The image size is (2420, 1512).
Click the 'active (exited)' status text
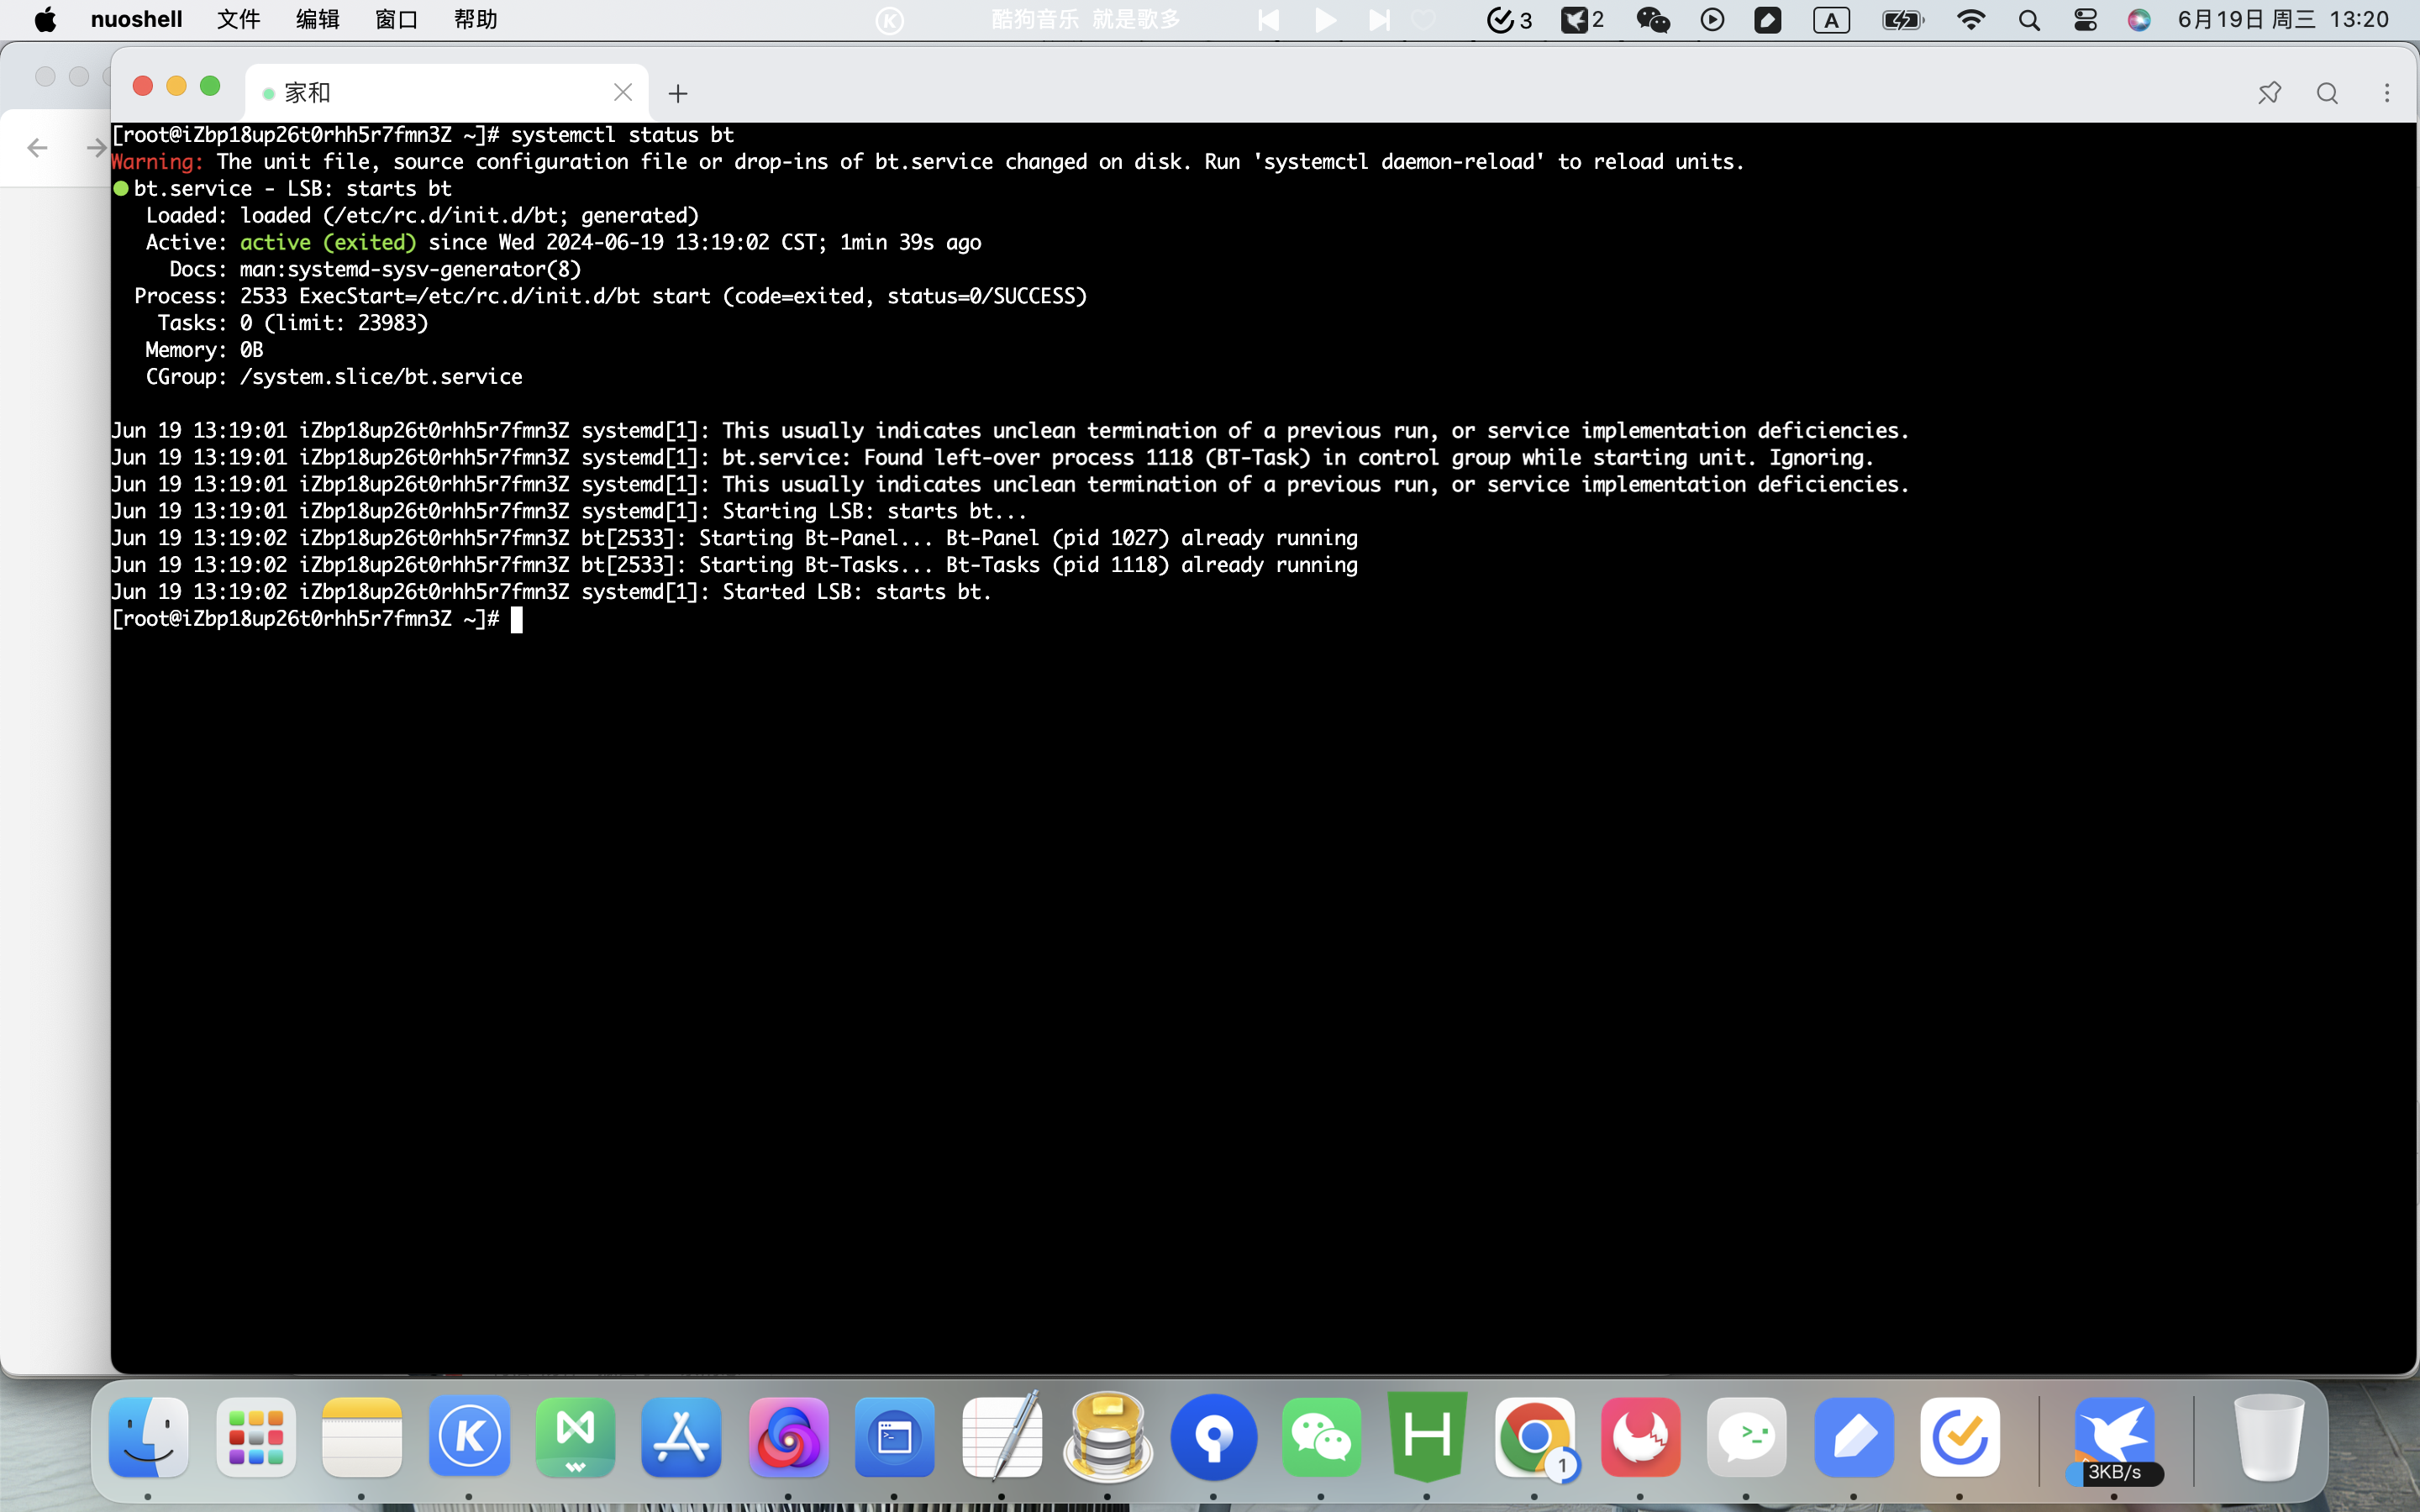click(328, 242)
